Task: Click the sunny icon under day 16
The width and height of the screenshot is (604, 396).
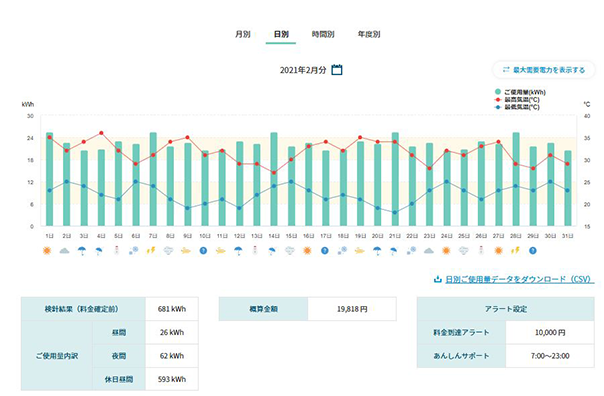Action: 307,251
